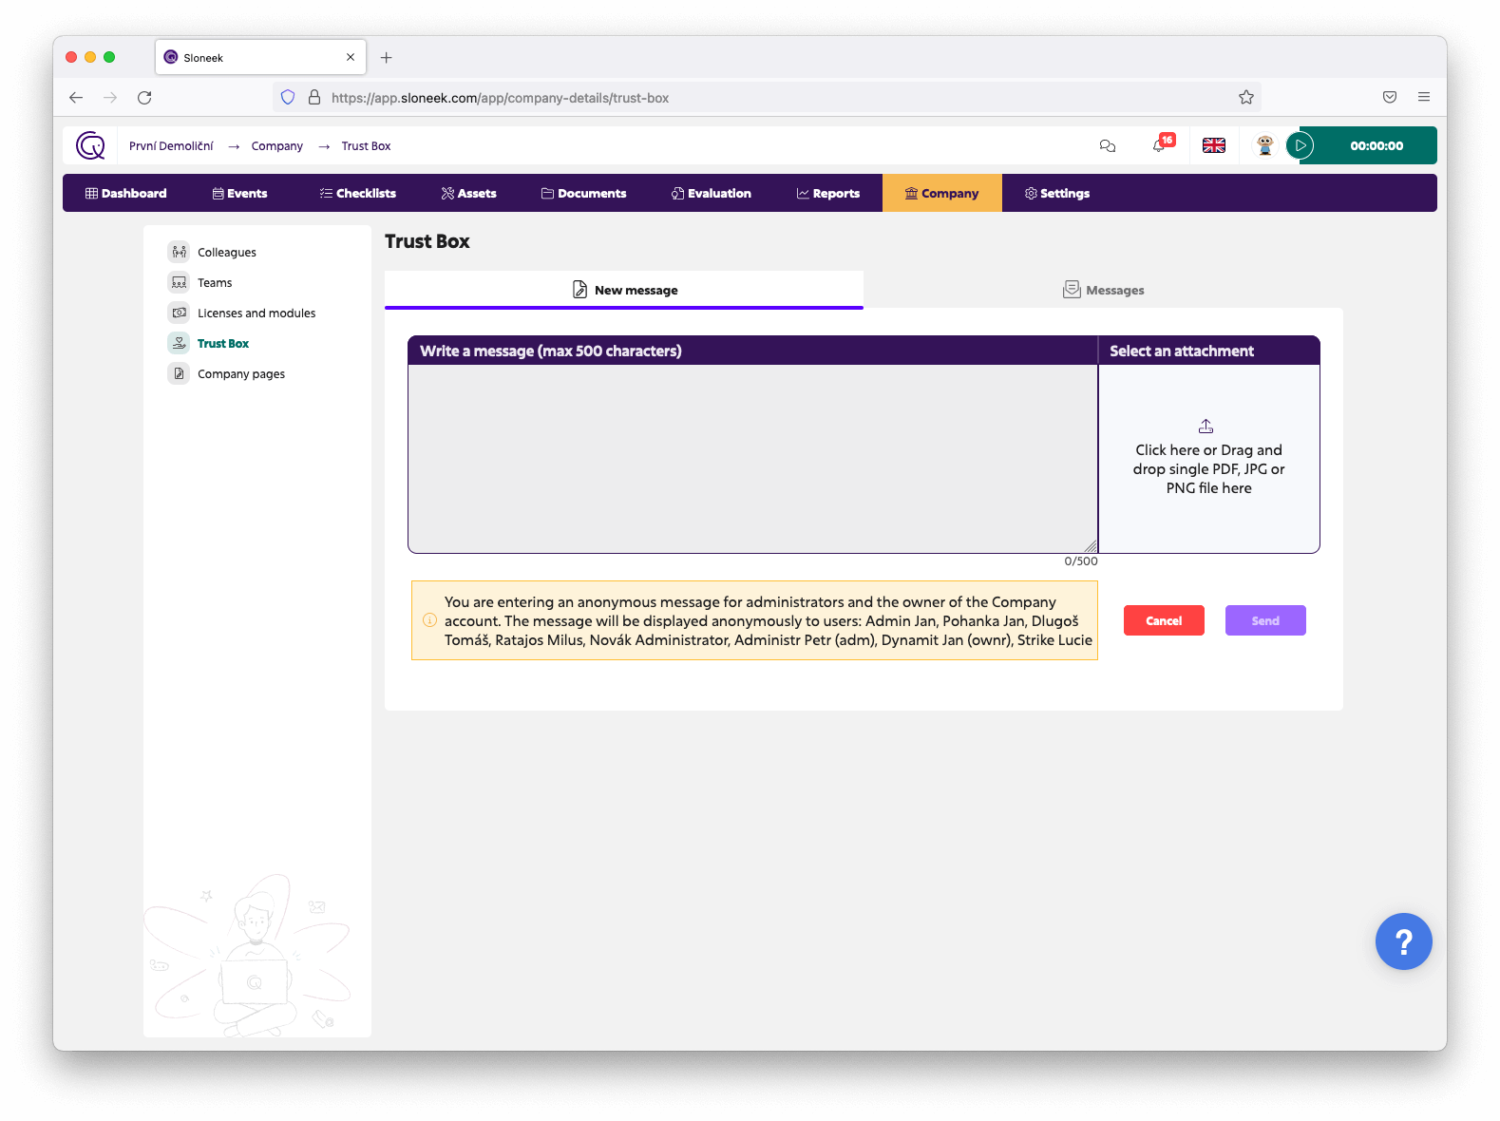This screenshot has height=1121, width=1500.
Task: Open the Dashboard menu item
Action: pos(126,194)
